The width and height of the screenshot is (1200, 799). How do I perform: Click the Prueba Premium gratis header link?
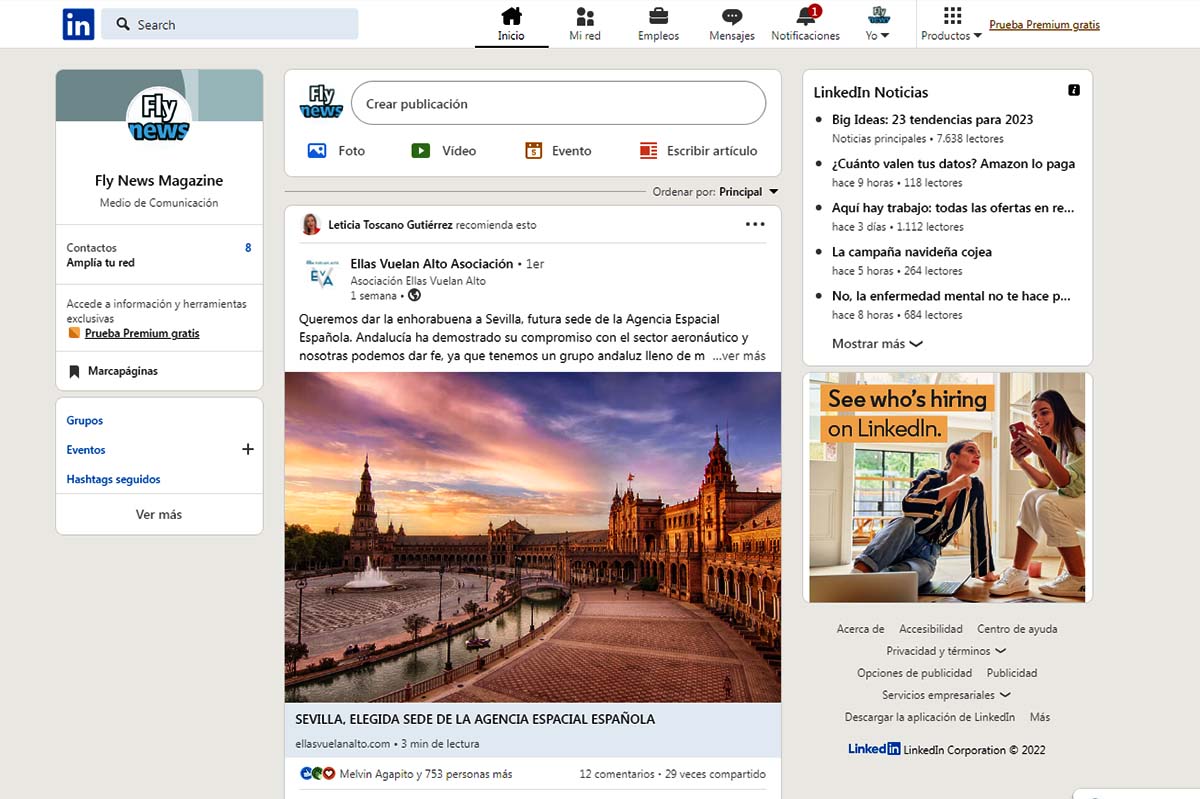(x=1044, y=25)
